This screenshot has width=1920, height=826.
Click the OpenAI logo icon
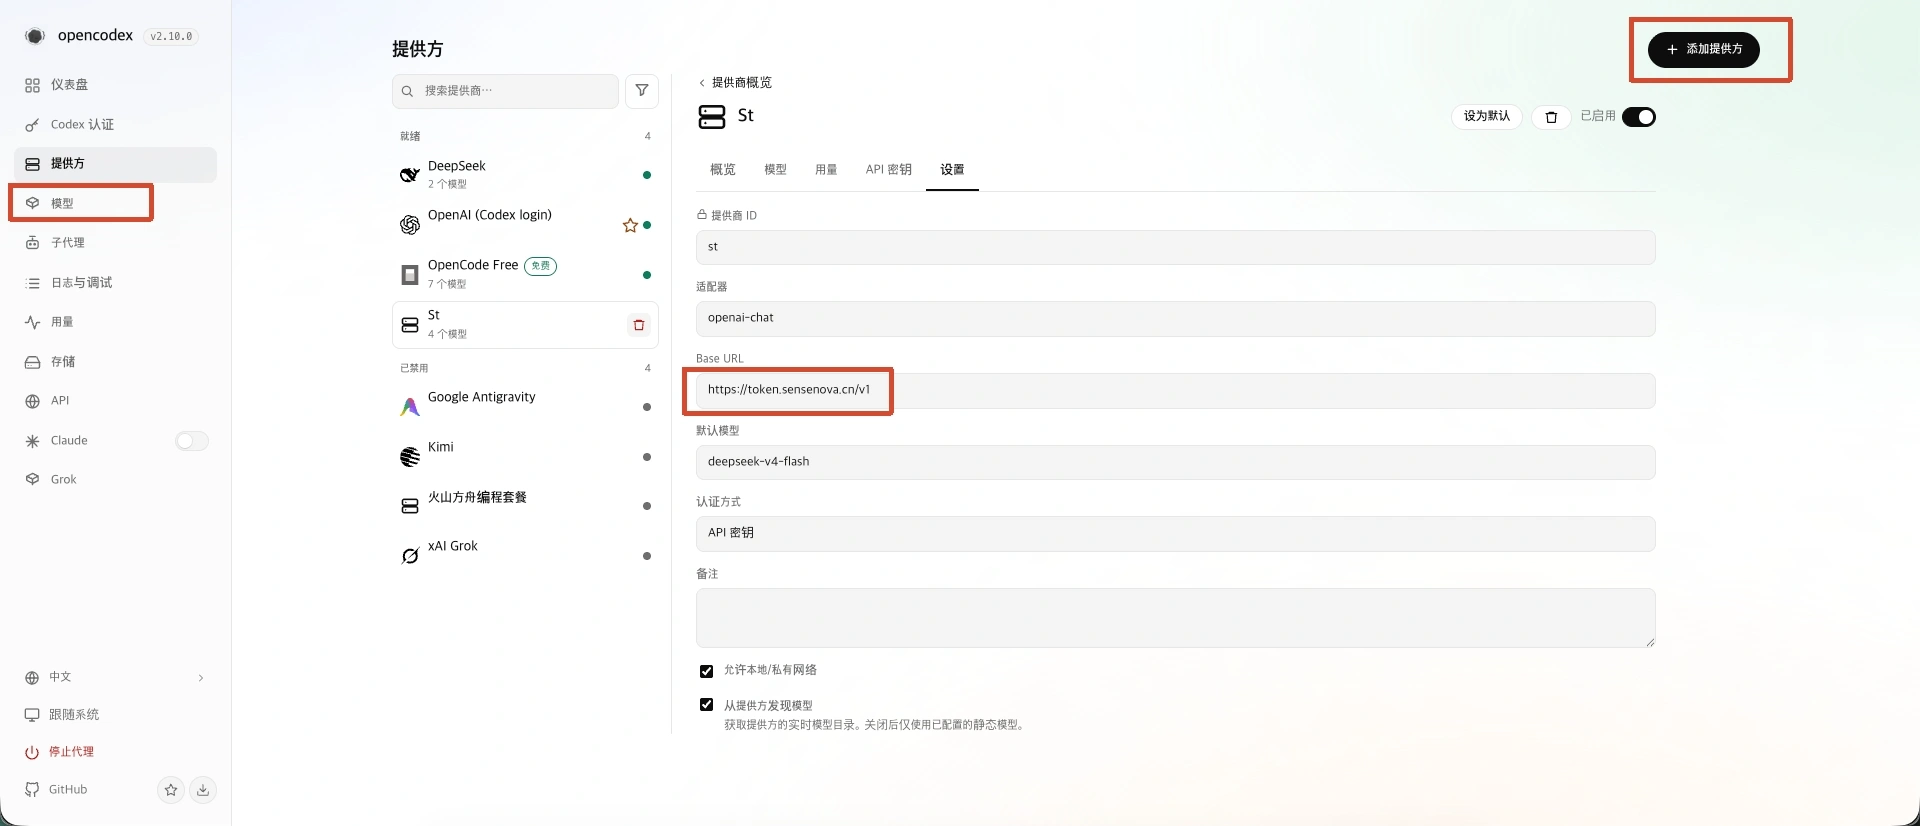pyautogui.click(x=410, y=225)
